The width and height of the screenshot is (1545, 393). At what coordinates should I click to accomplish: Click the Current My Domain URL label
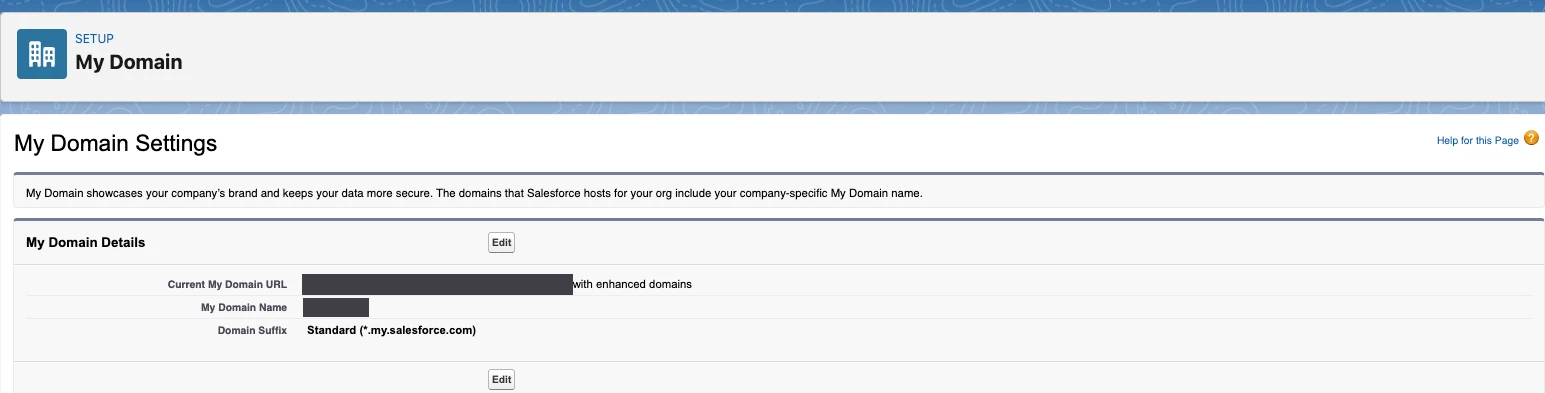pyautogui.click(x=227, y=285)
